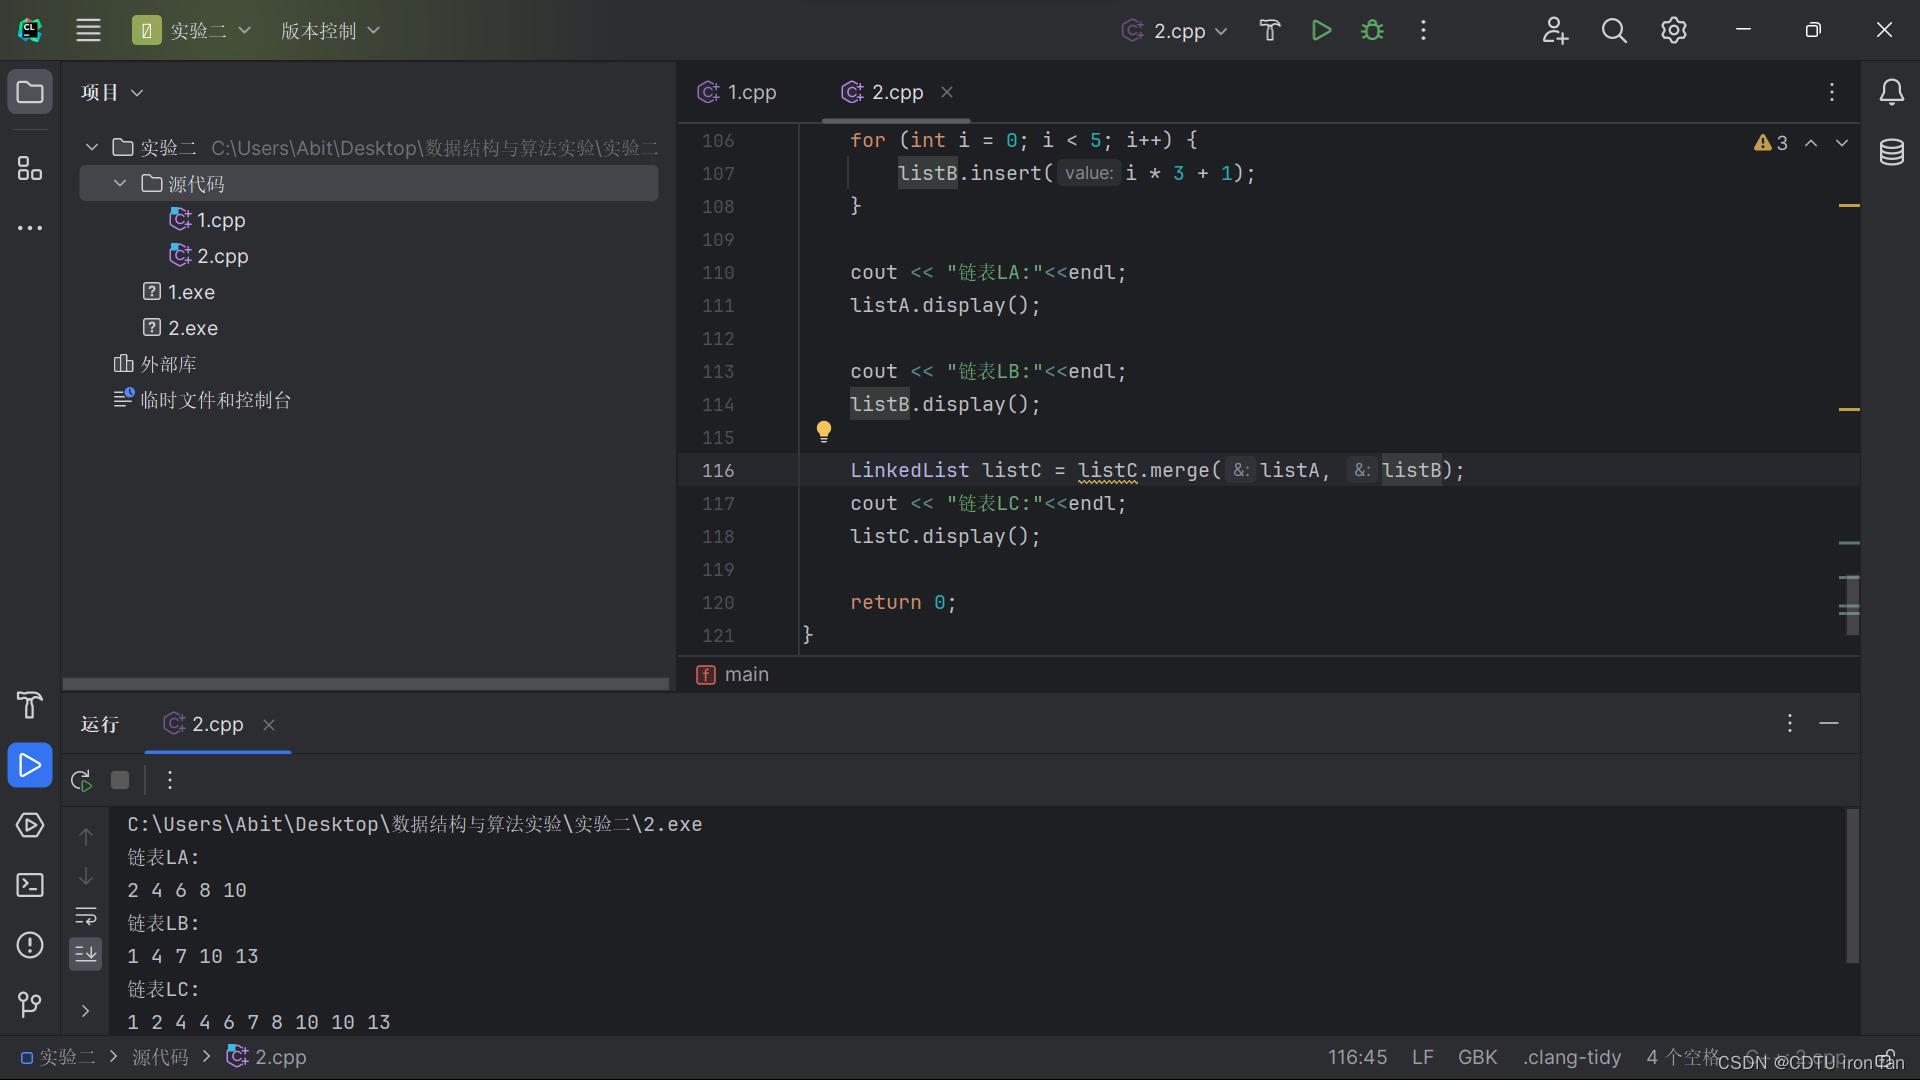Open the 2.cpp run configuration dropdown
The width and height of the screenshot is (1920, 1080).
tap(1176, 31)
